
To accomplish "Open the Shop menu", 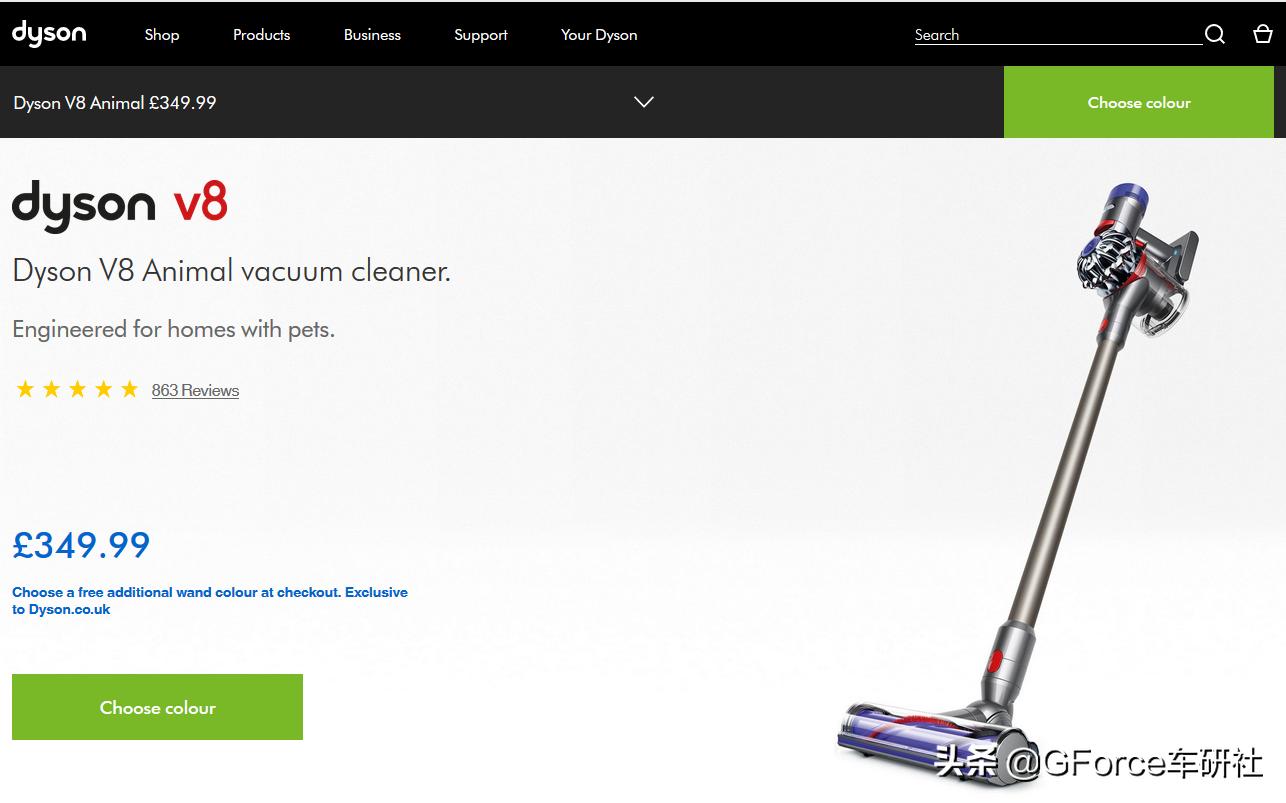I will point(162,34).
